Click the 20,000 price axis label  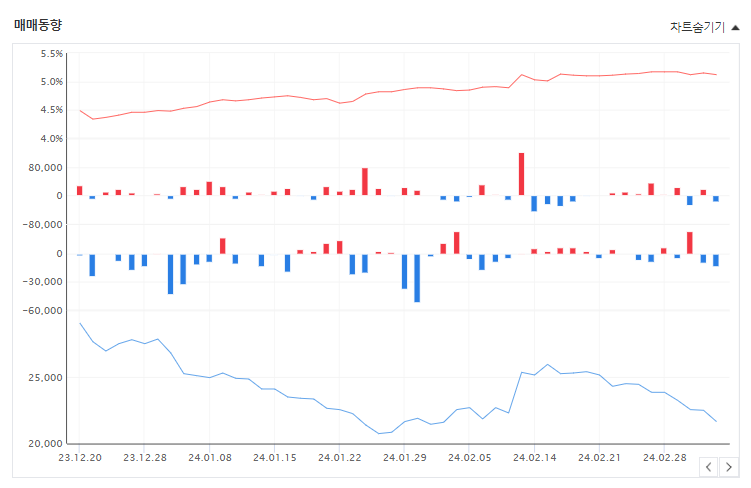[46, 444]
